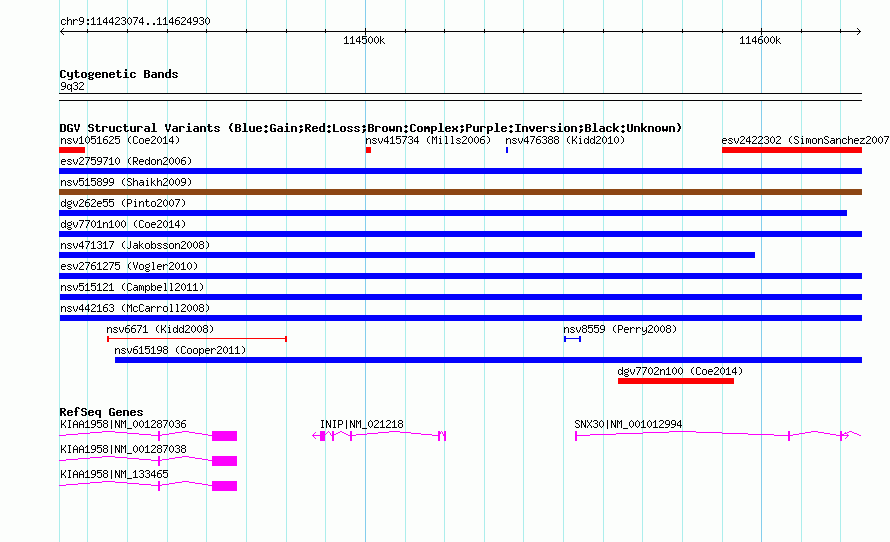The width and height of the screenshot is (890, 542).
Task: Select the INIP gene model glyph
Action: tap(379, 435)
